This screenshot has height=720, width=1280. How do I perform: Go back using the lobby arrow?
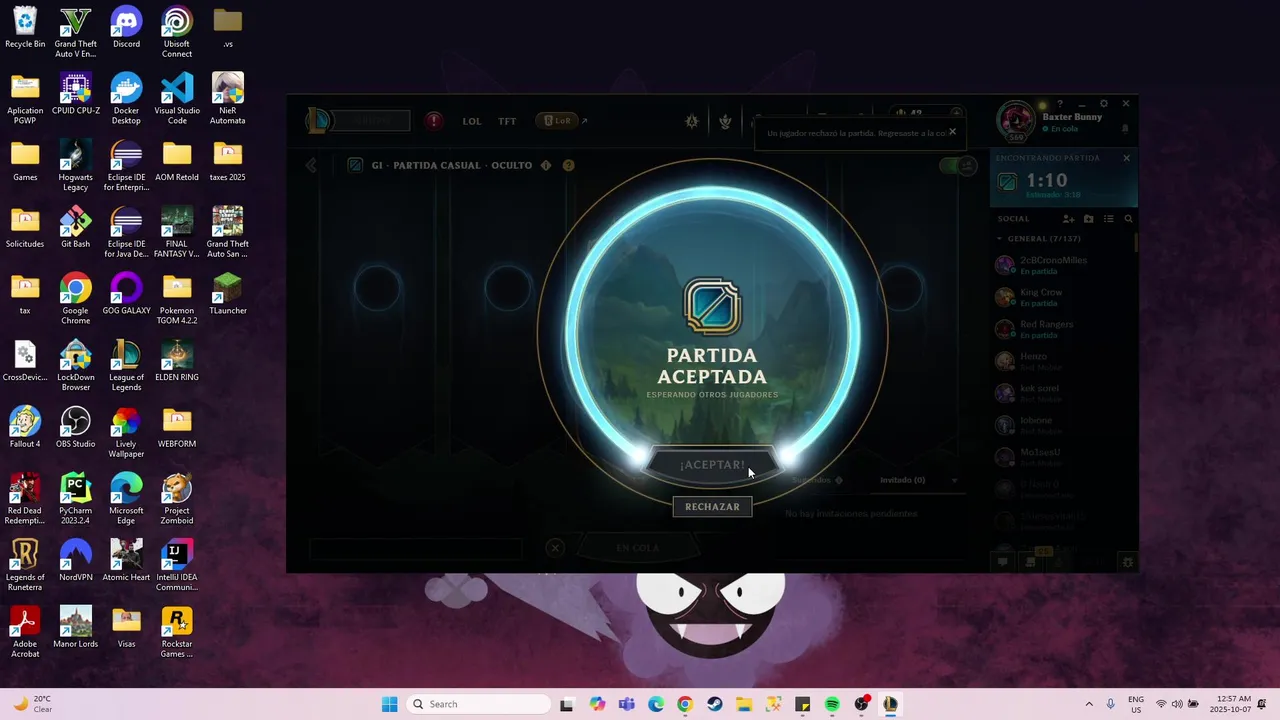tap(311, 165)
